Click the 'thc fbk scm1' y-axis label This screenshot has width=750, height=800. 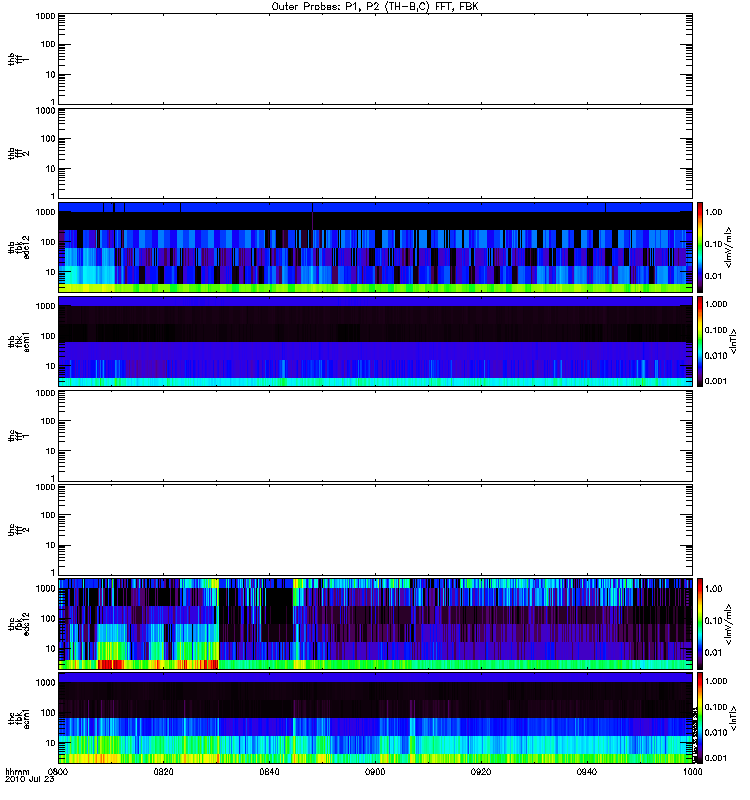pyautogui.click(x=18, y=718)
